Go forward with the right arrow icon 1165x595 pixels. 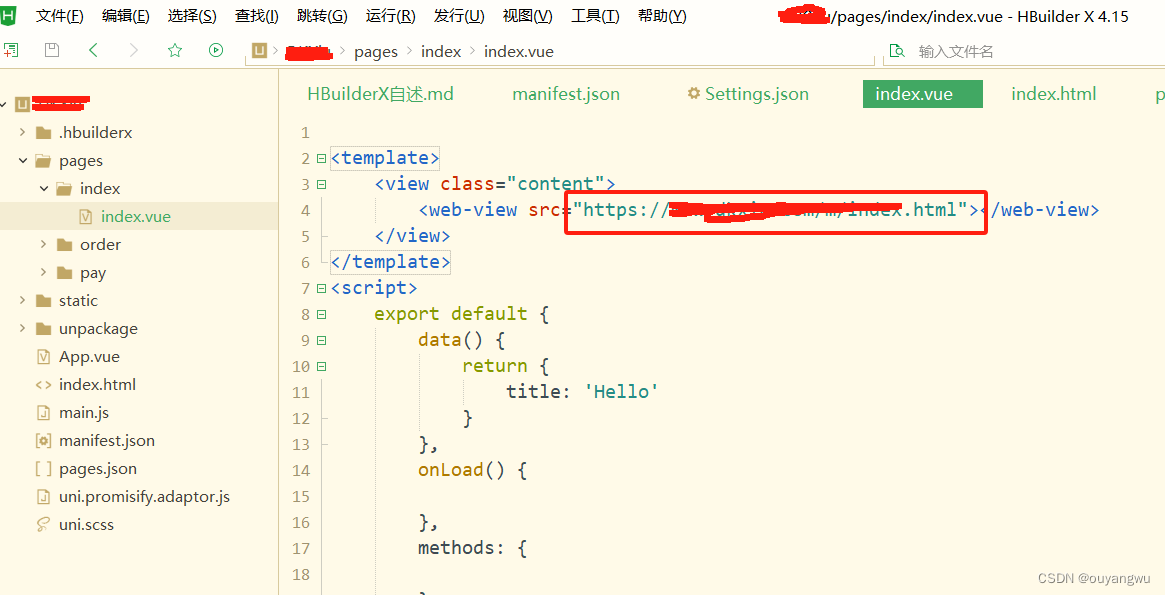(x=134, y=51)
